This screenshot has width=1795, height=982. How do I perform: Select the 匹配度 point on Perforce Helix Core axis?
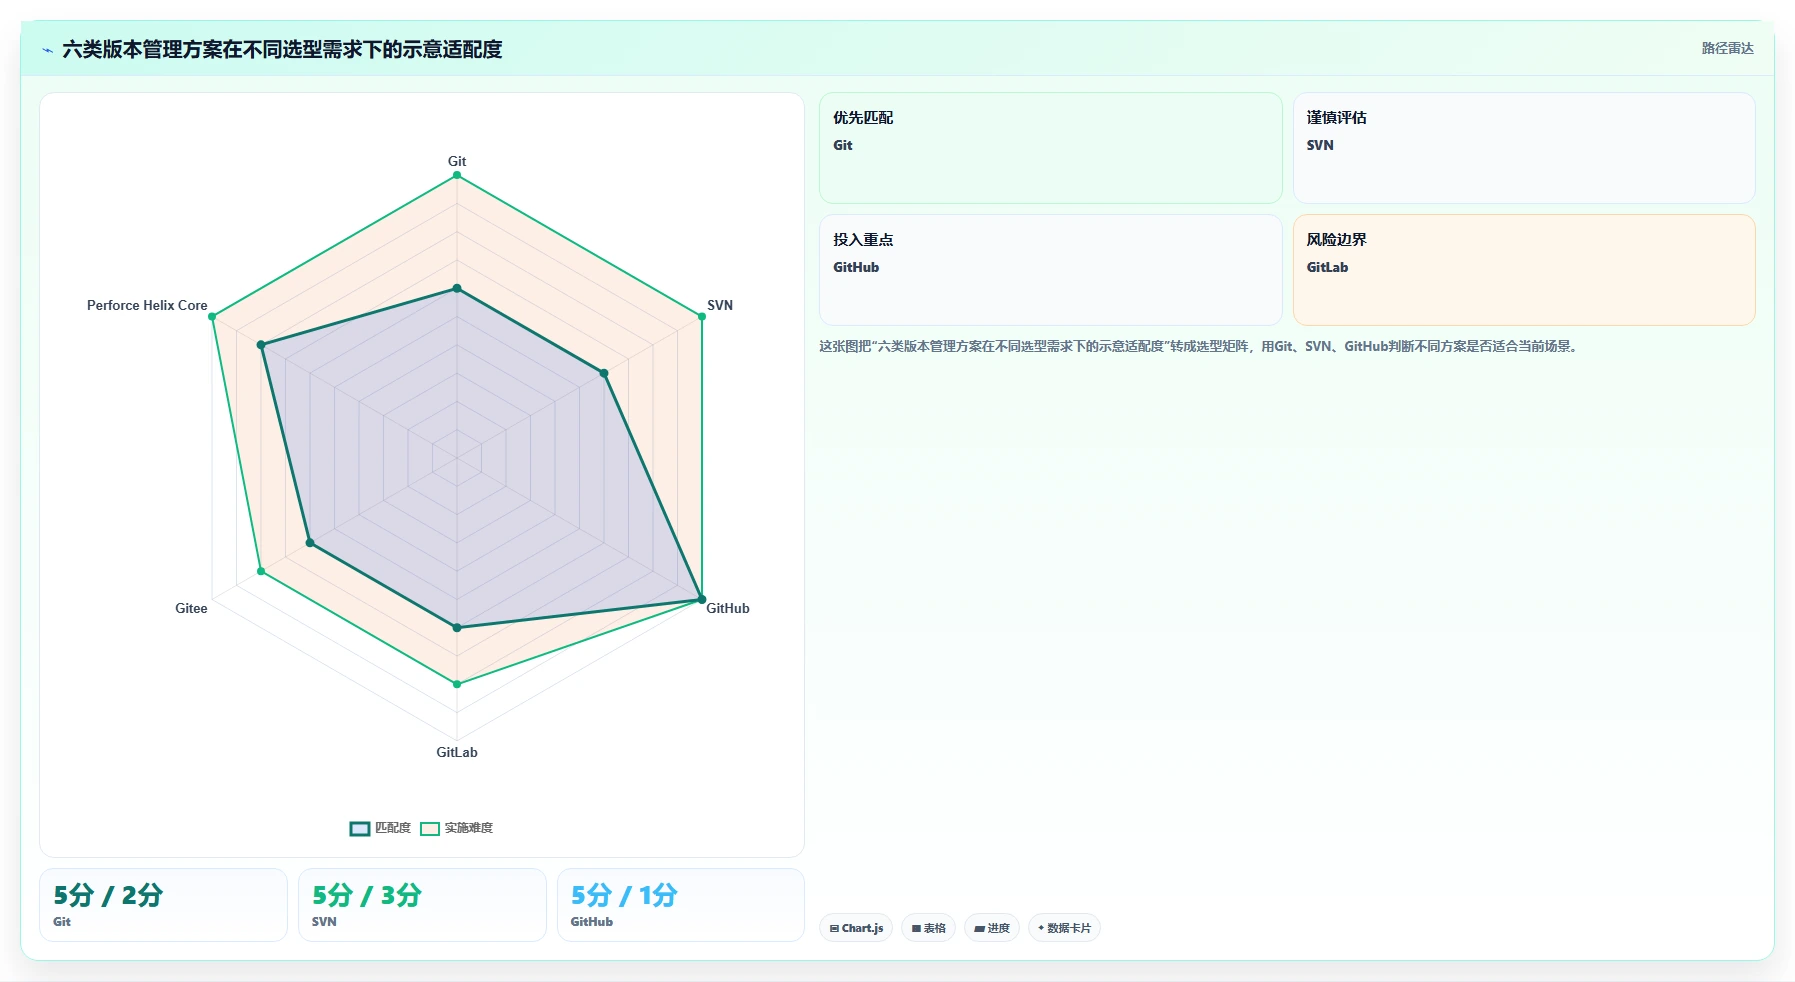coord(261,345)
